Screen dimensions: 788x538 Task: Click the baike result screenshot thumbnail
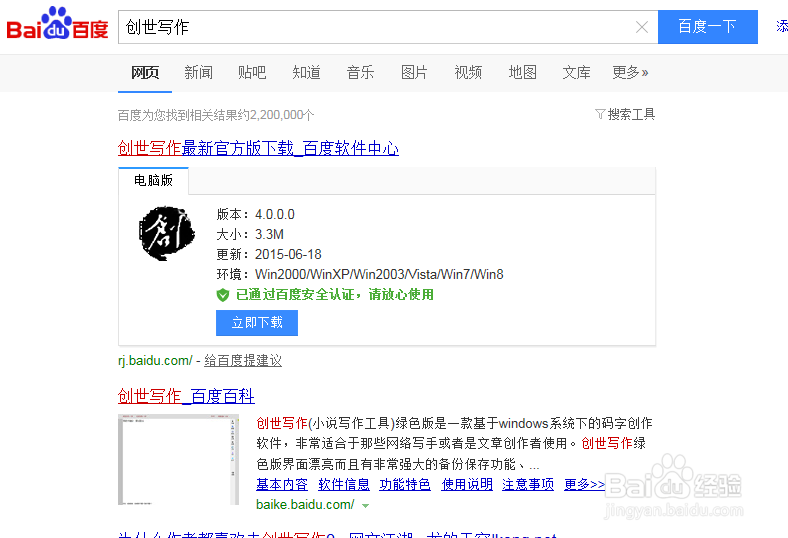[x=178, y=460]
